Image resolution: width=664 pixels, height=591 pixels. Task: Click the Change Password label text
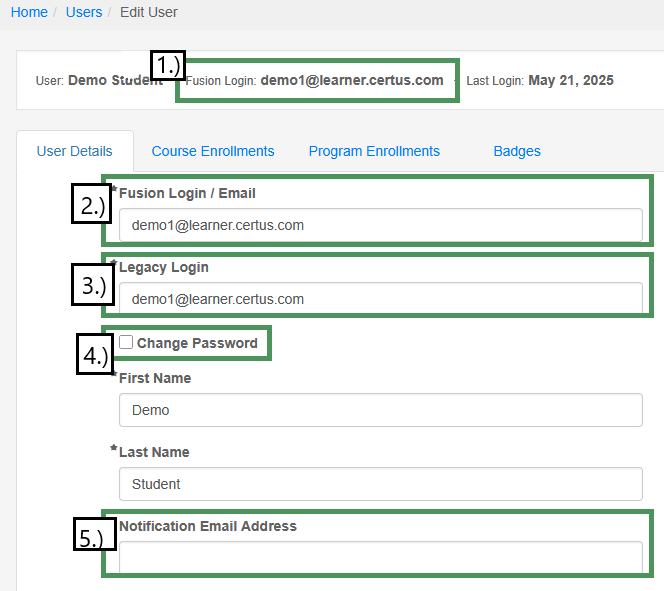click(x=197, y=343)
